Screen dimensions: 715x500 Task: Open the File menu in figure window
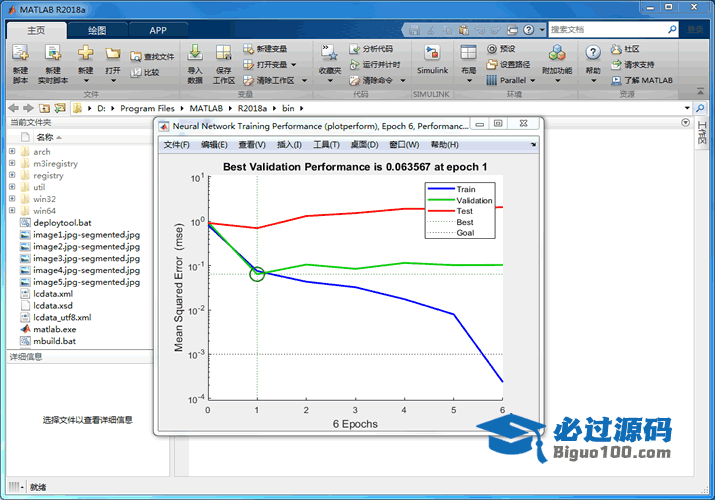tap(176, 145)
